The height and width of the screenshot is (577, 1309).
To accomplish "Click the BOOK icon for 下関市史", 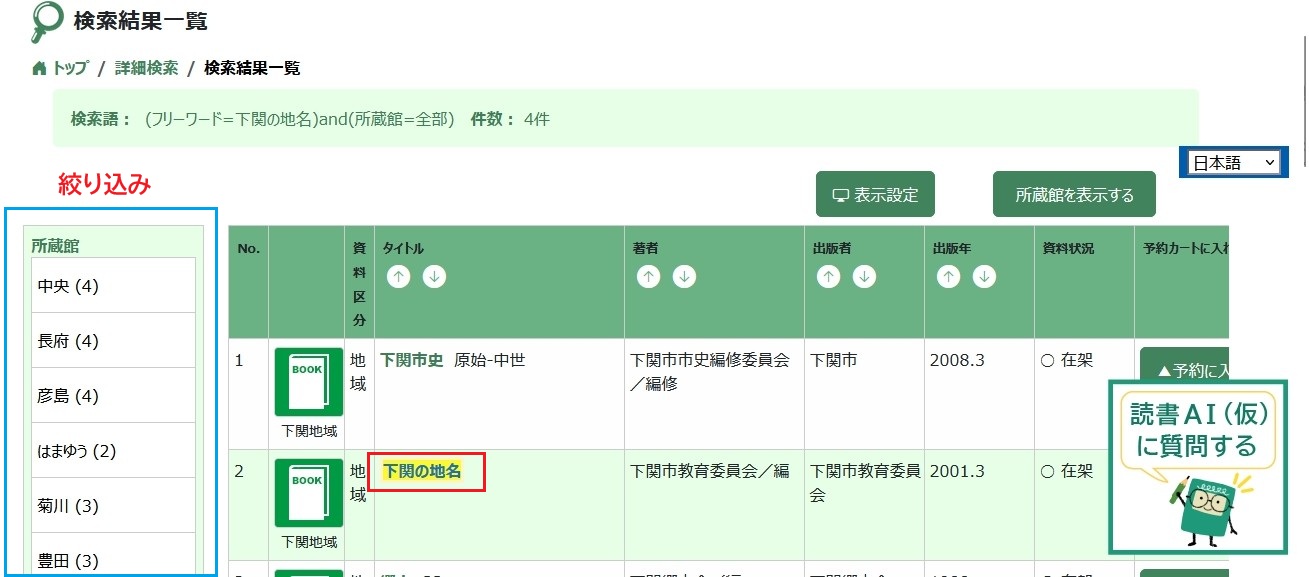I will [309, 383].
